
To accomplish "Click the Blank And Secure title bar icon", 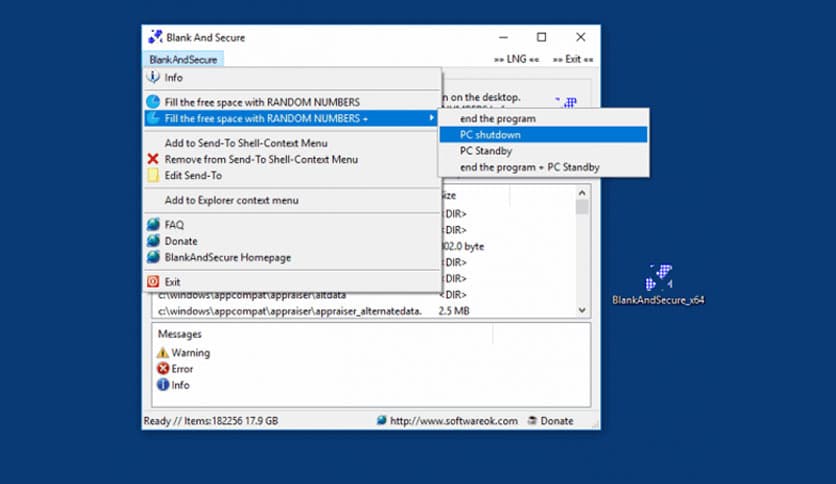I will click(x=155, y=37).
